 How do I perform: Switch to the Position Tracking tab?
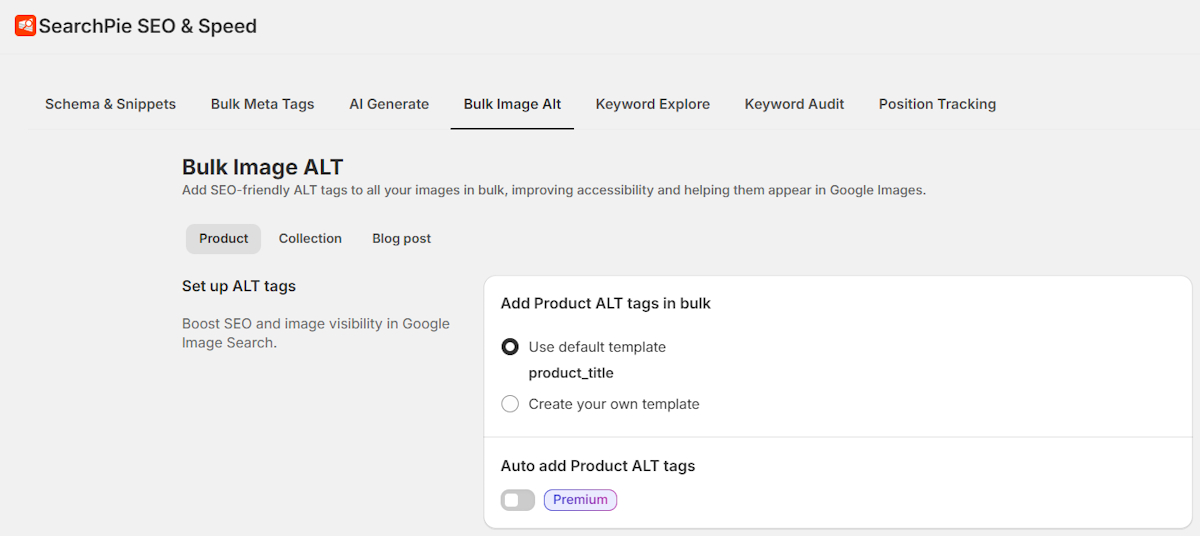tap(937, 104)
